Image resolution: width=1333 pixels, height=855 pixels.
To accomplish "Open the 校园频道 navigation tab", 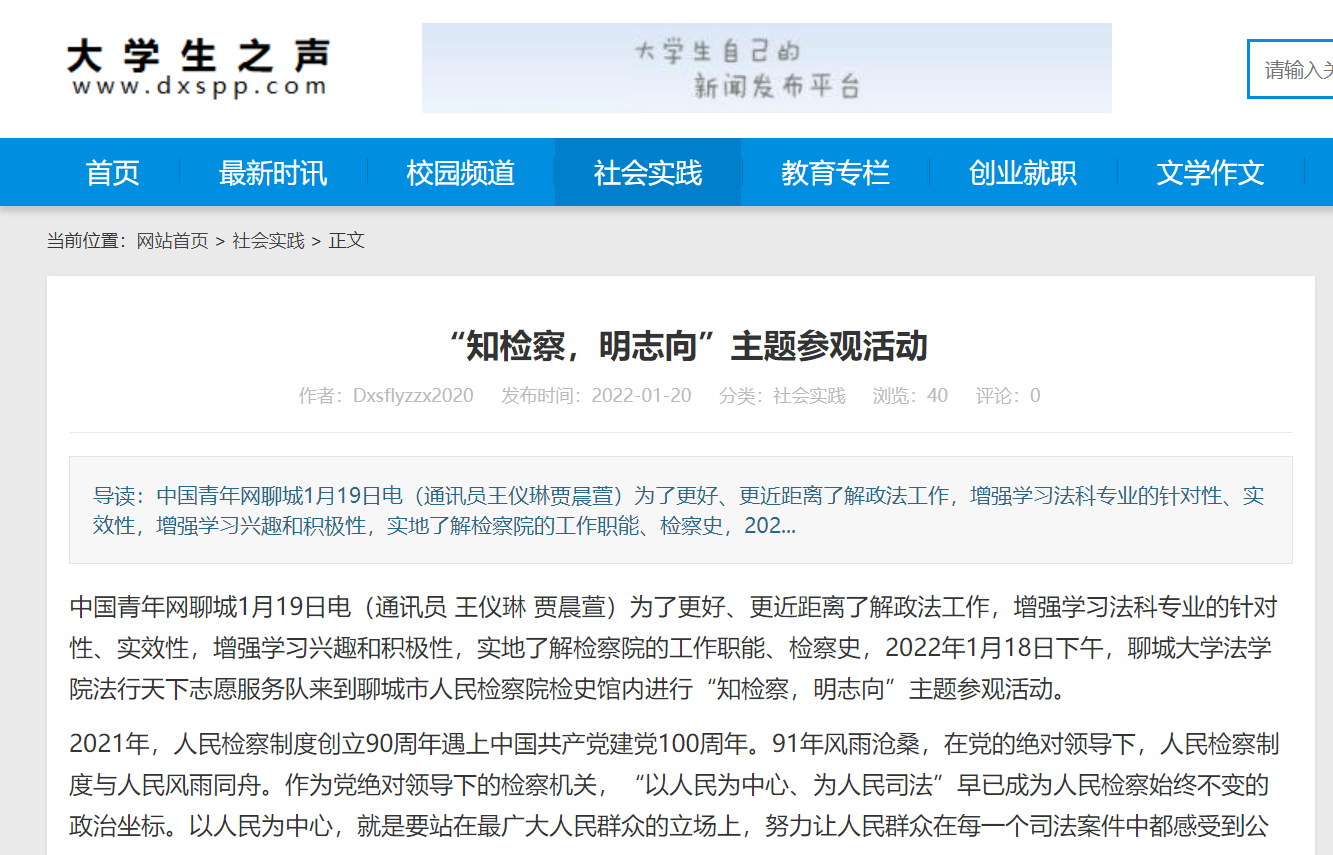I will tap(460, 173).
